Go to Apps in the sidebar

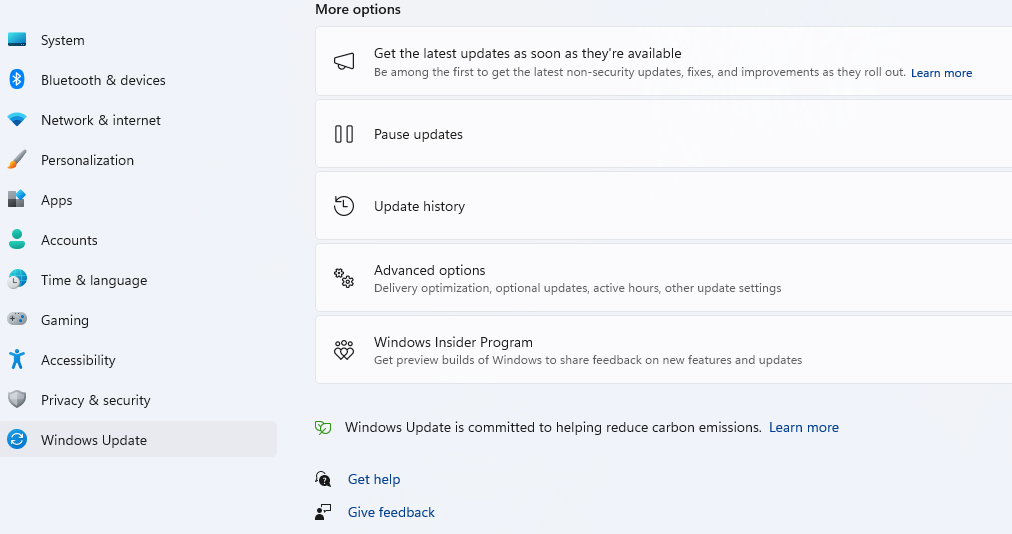pyautogui.click(x=56, y=200)
